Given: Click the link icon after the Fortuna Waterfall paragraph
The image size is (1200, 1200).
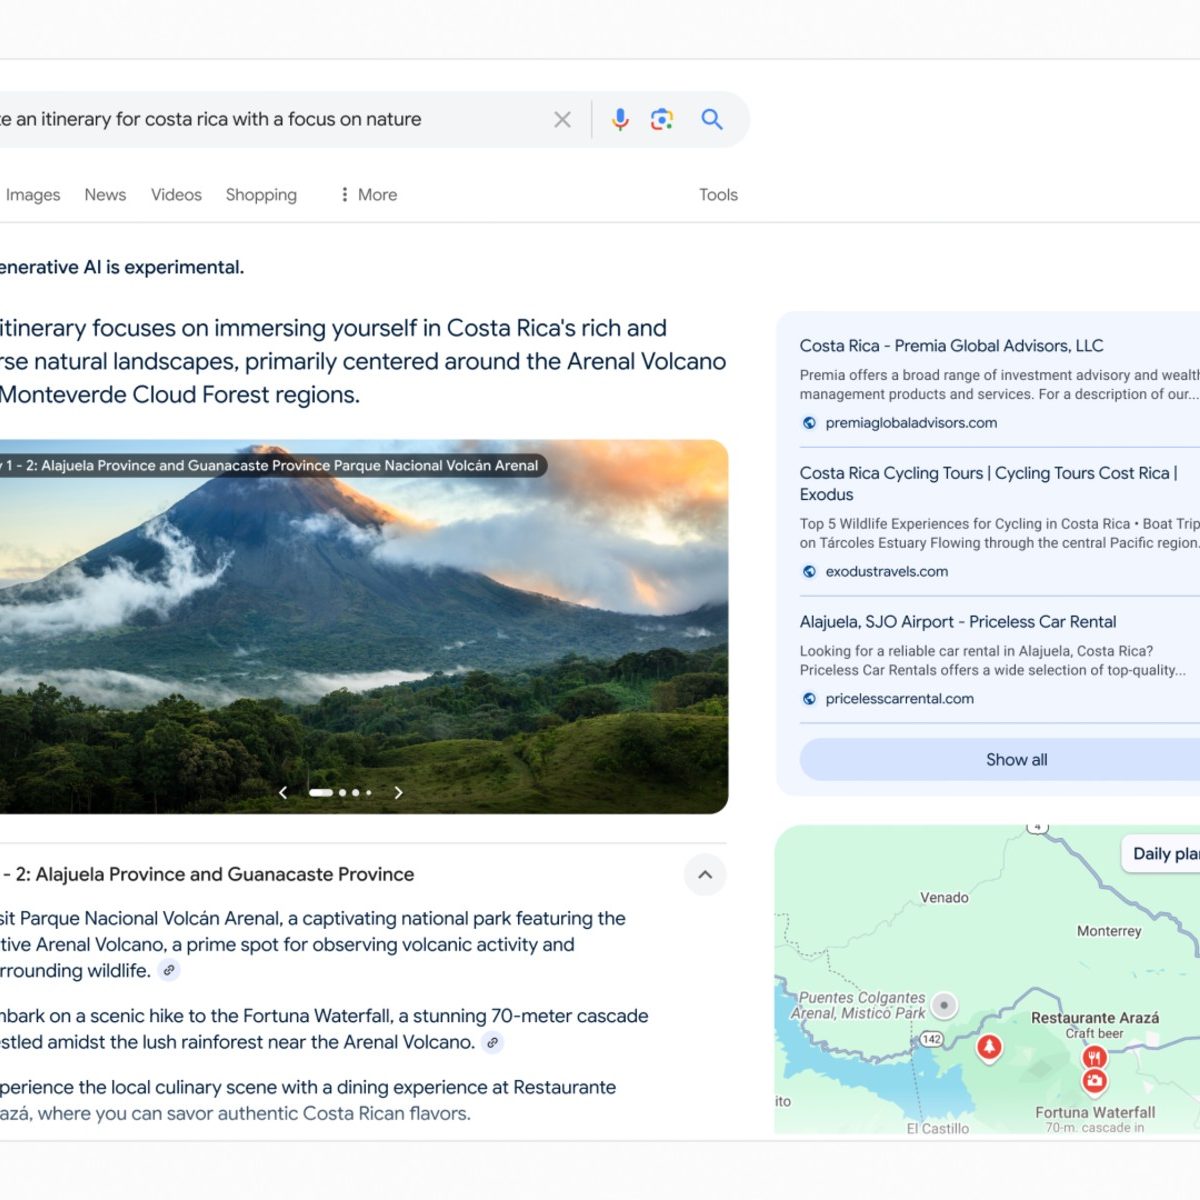Looking at the screenshot, I should [492, 1042].
